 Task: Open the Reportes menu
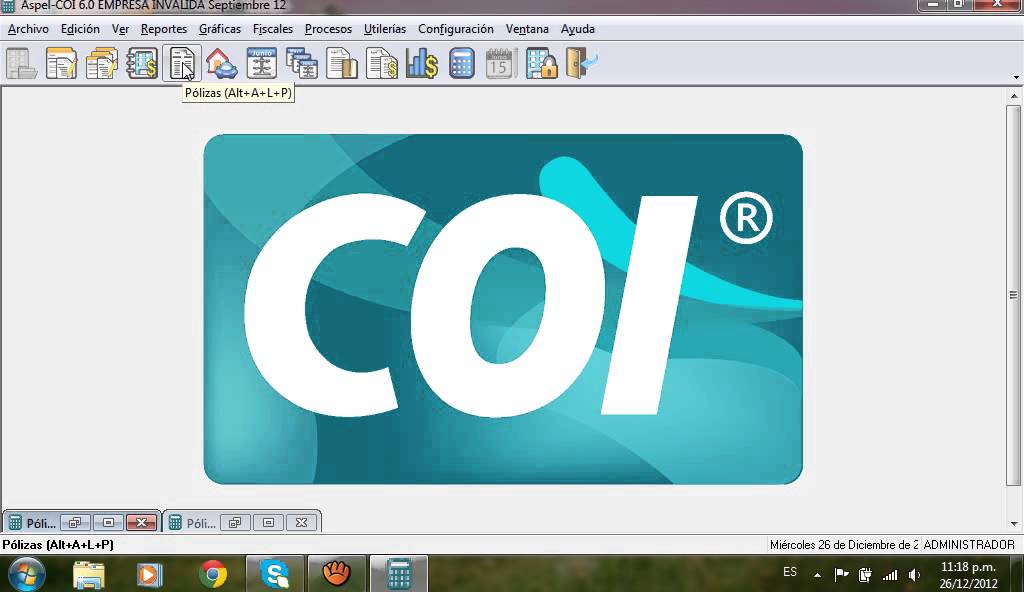click(164, 29)
